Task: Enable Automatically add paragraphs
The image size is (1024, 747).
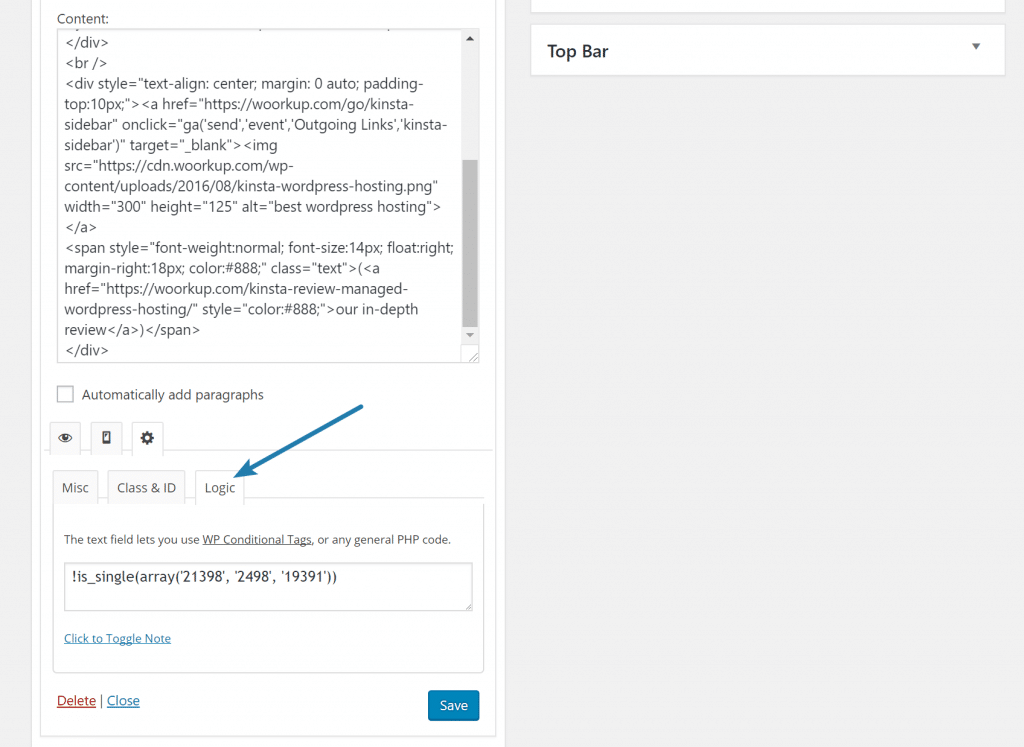Action: click(x=65, y=394)
